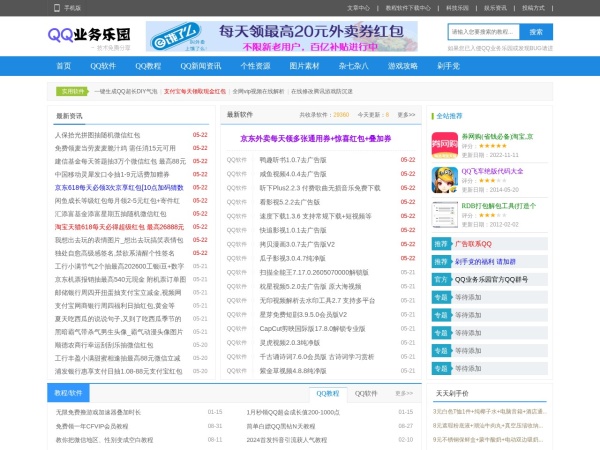The height and width of the screenshot is (450, 600).
Task: Open QQ软件 navigation menu
Action: tap(103, 66)
